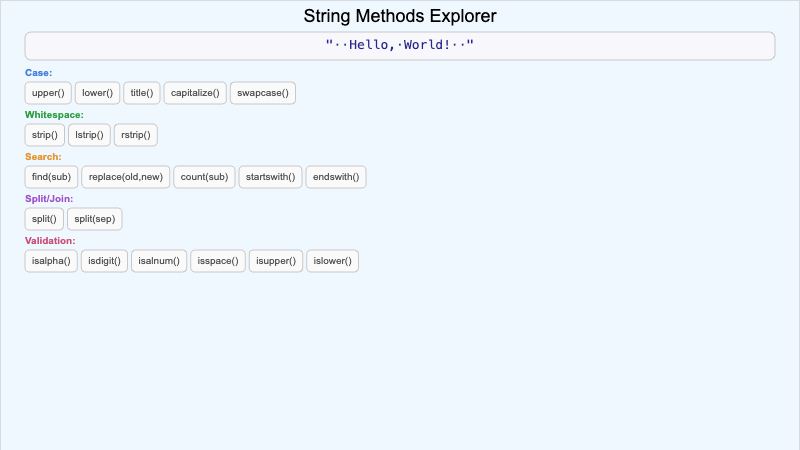Click the split() button without arguments
The height and width of the screenshot is (450, 800).
pyautogui.click(x=44, y=219)
